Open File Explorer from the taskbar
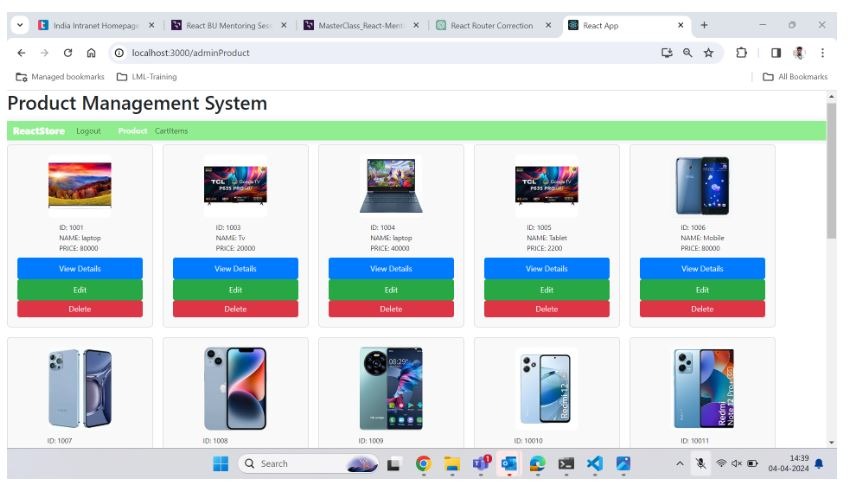This screenshot has width=860, height=504. (x=452, y=465)
